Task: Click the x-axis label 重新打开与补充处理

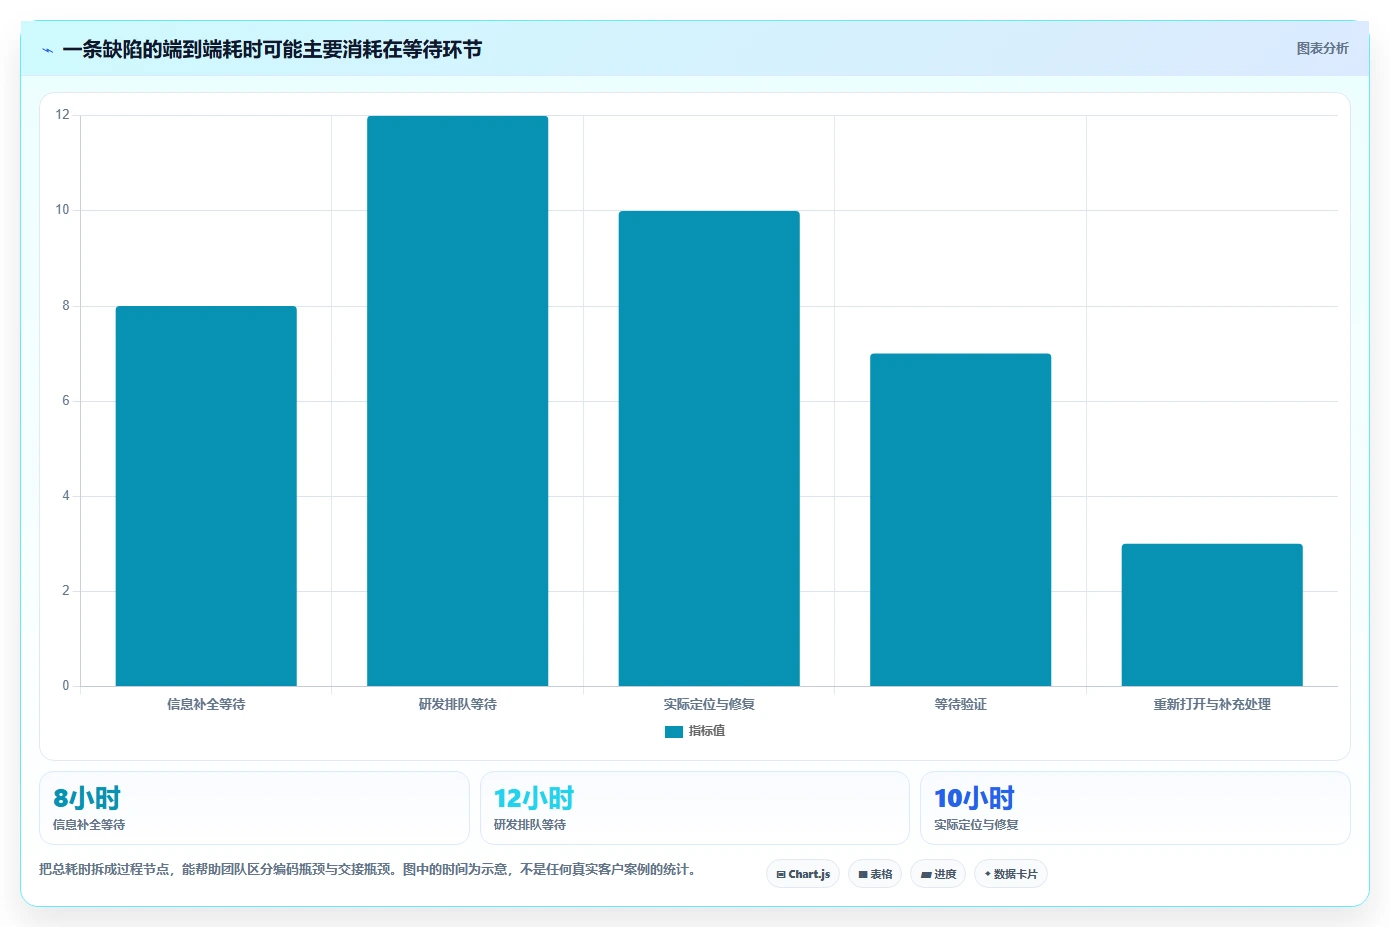Action: (1212, 704)
